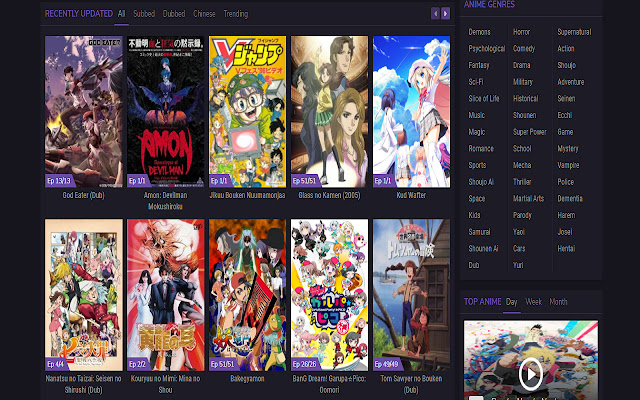Viewport: 640px width, 400px height.
Task: Open the BanG Dream Garupa Pico poster
Action: coord(329,295)
